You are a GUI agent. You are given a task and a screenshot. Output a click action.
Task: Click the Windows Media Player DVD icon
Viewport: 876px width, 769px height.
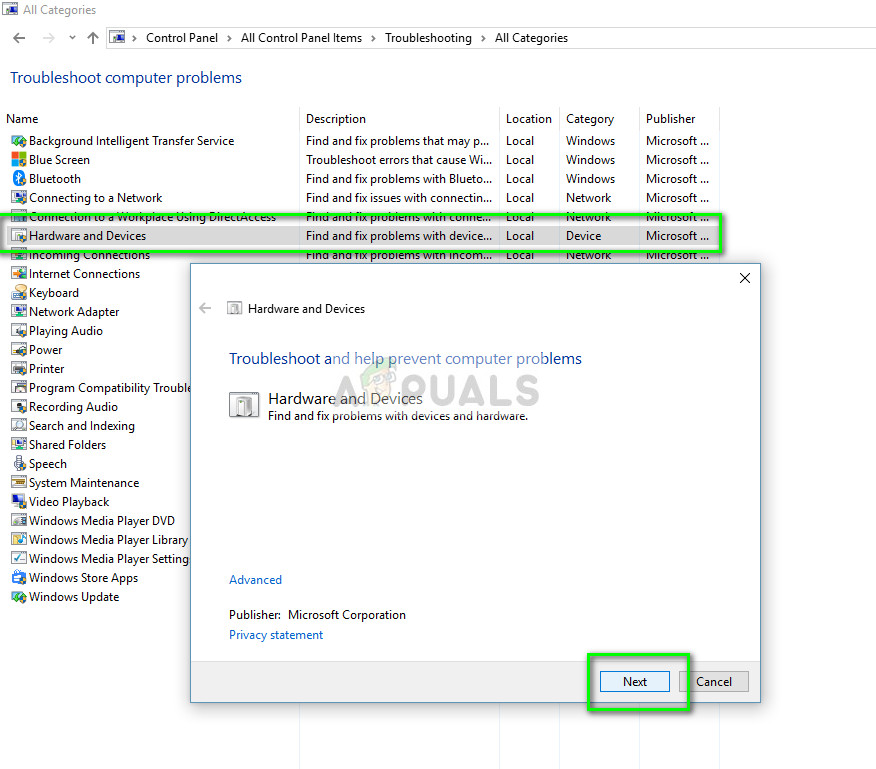pos(19,521)
